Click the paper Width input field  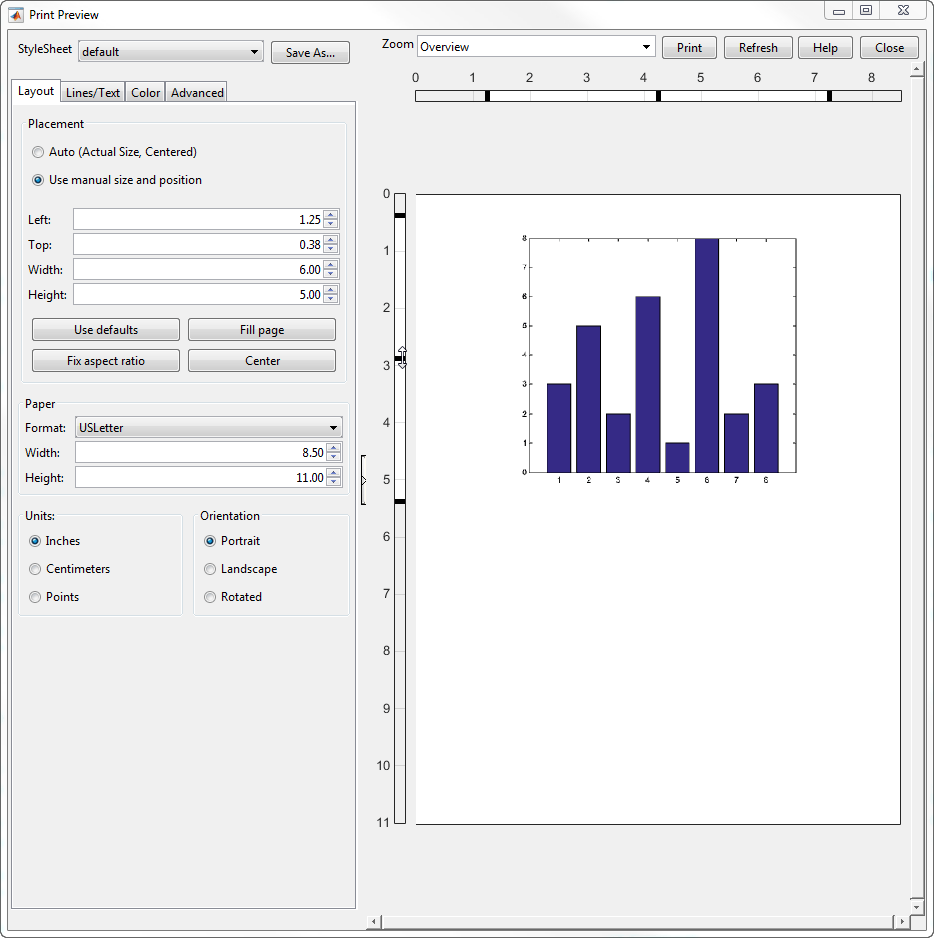(x=201, y=453)
